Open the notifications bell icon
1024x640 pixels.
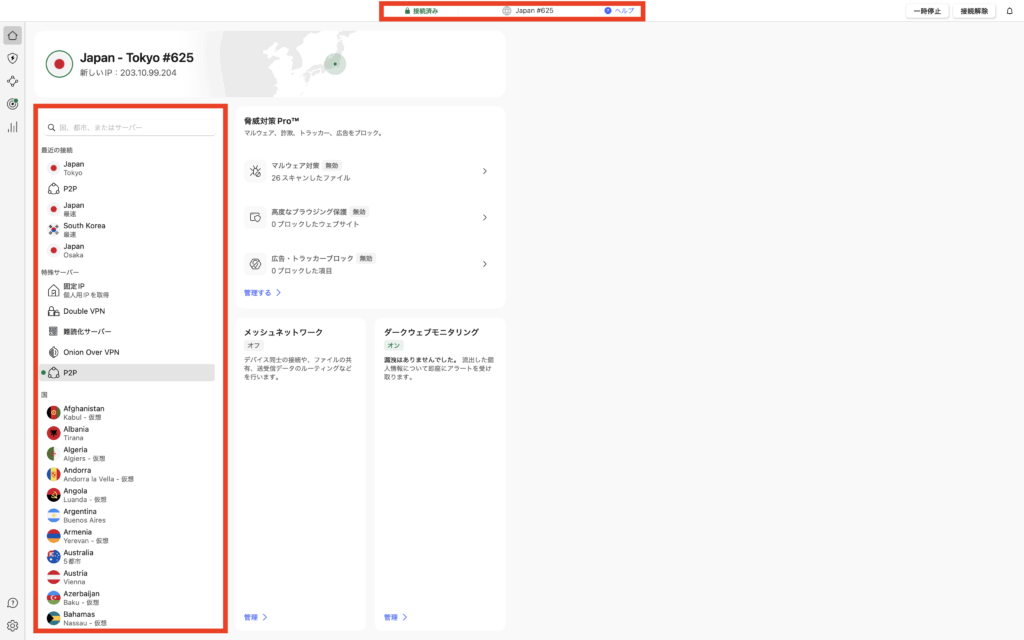point(1010,10)
